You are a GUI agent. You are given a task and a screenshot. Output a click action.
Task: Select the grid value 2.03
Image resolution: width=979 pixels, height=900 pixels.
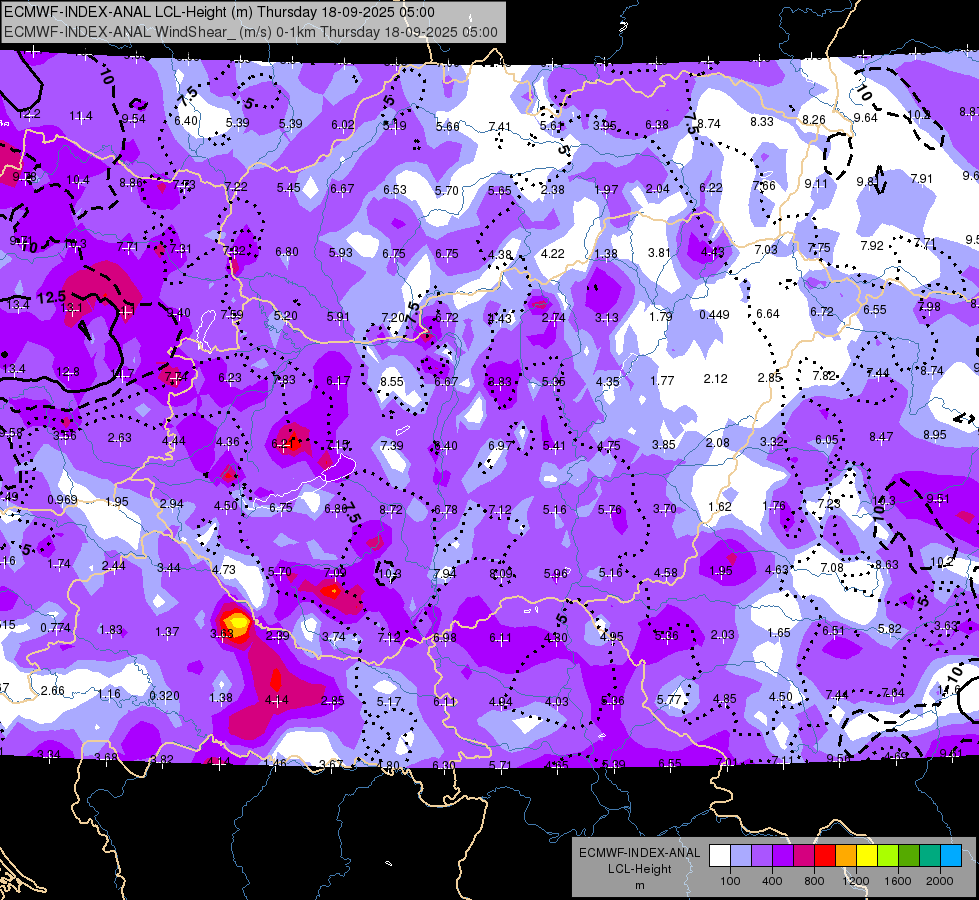click(722, 635)
